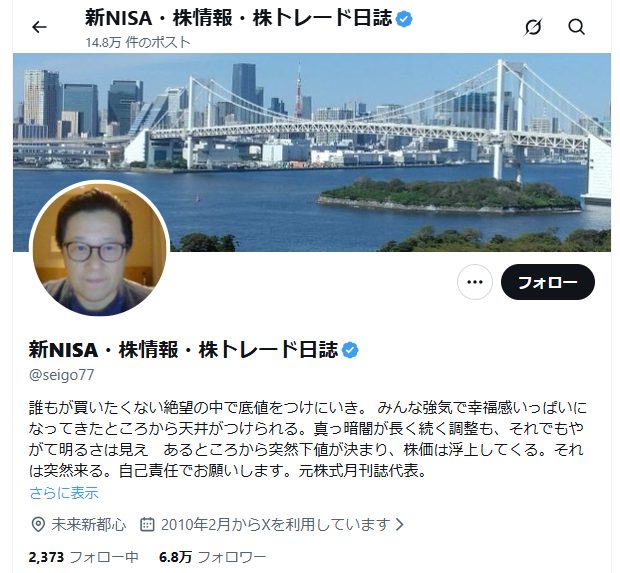Open the round profile photo
The height and width of the screenshot is (573, 620).
click(100, 250)
